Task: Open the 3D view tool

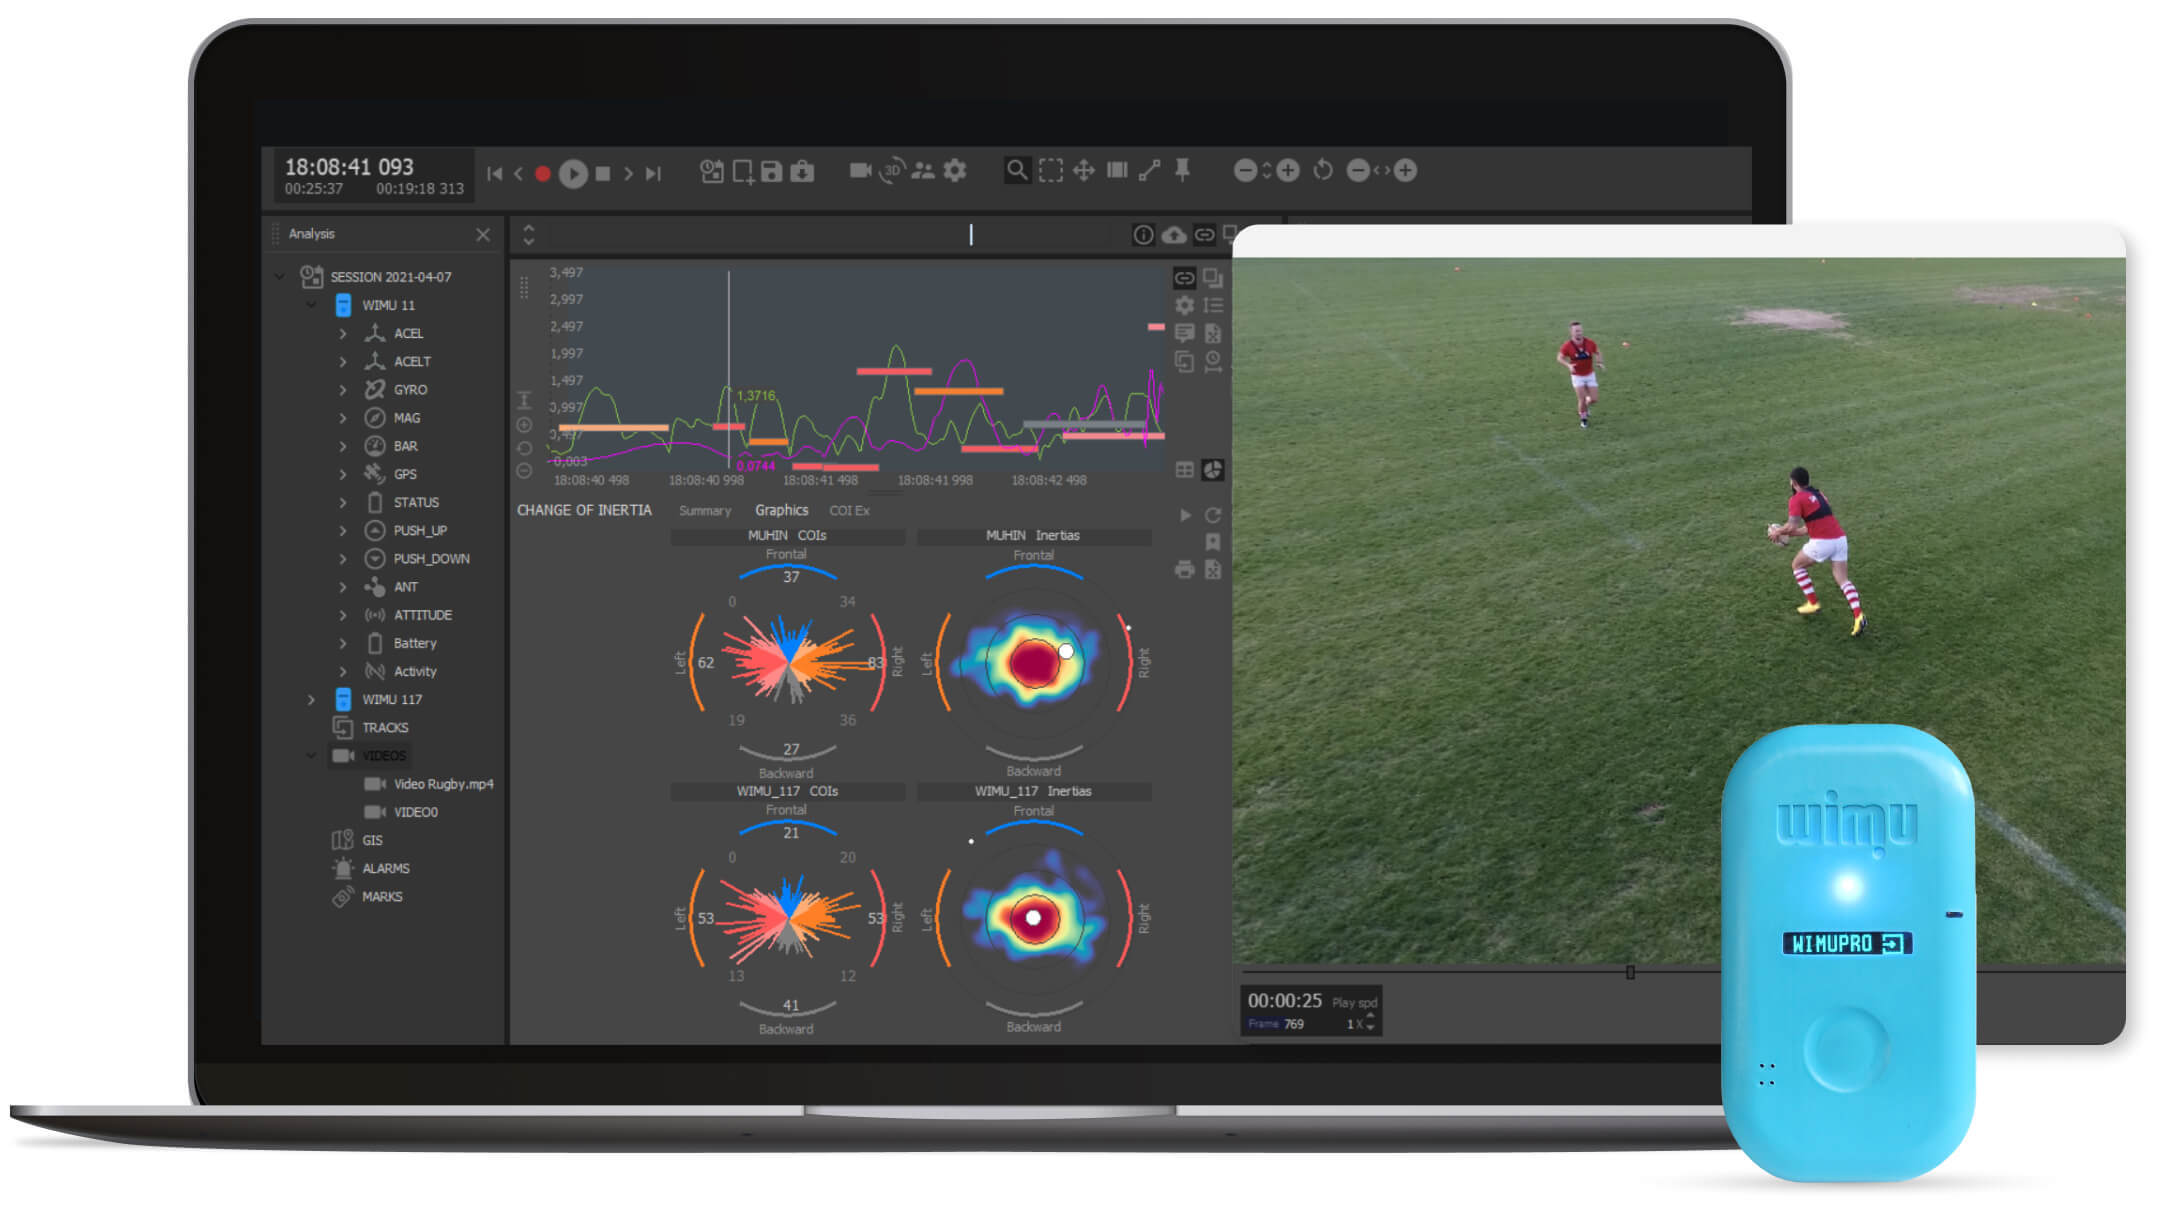Action: (891, 171)
